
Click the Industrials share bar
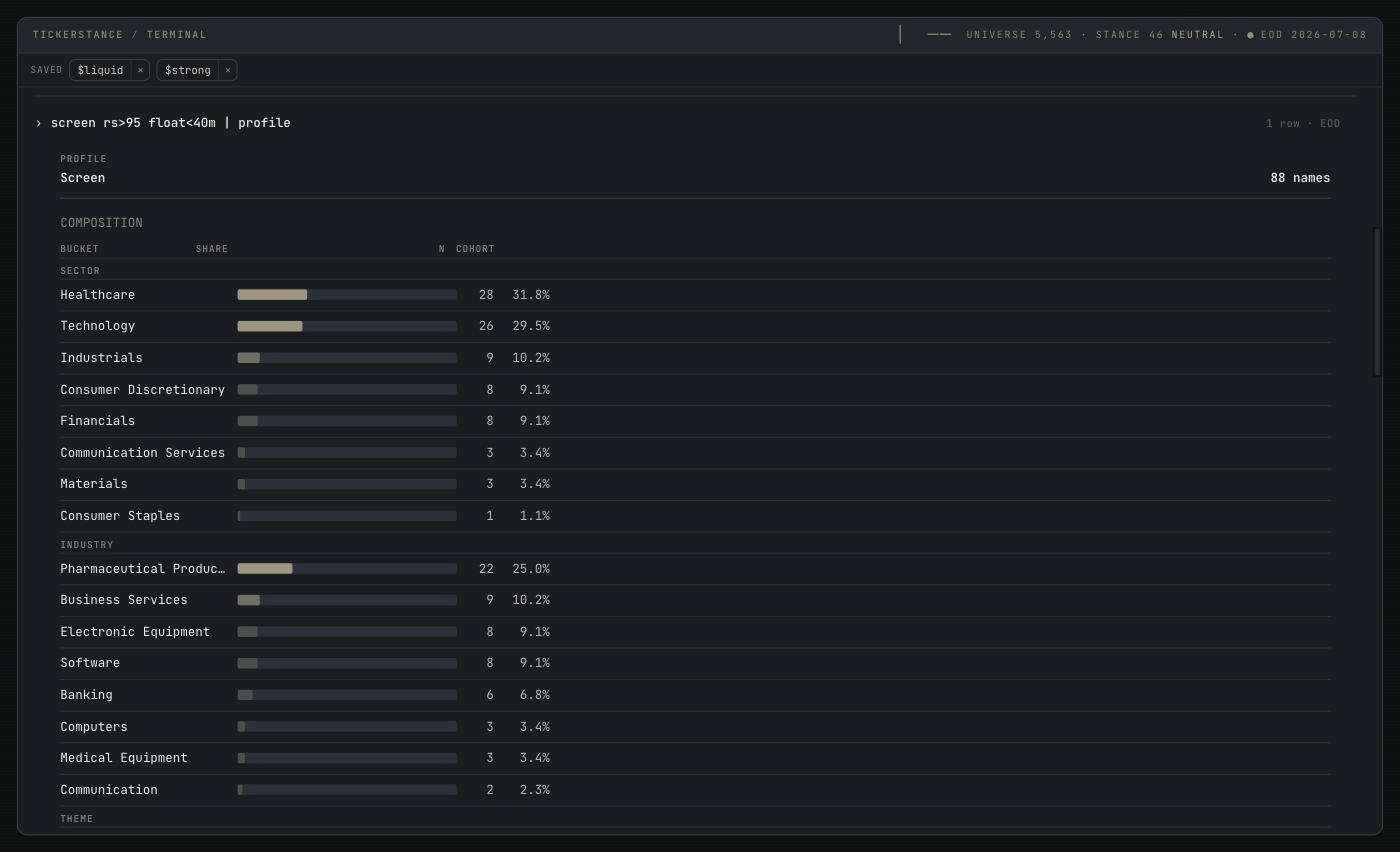(x=347, y=358)
